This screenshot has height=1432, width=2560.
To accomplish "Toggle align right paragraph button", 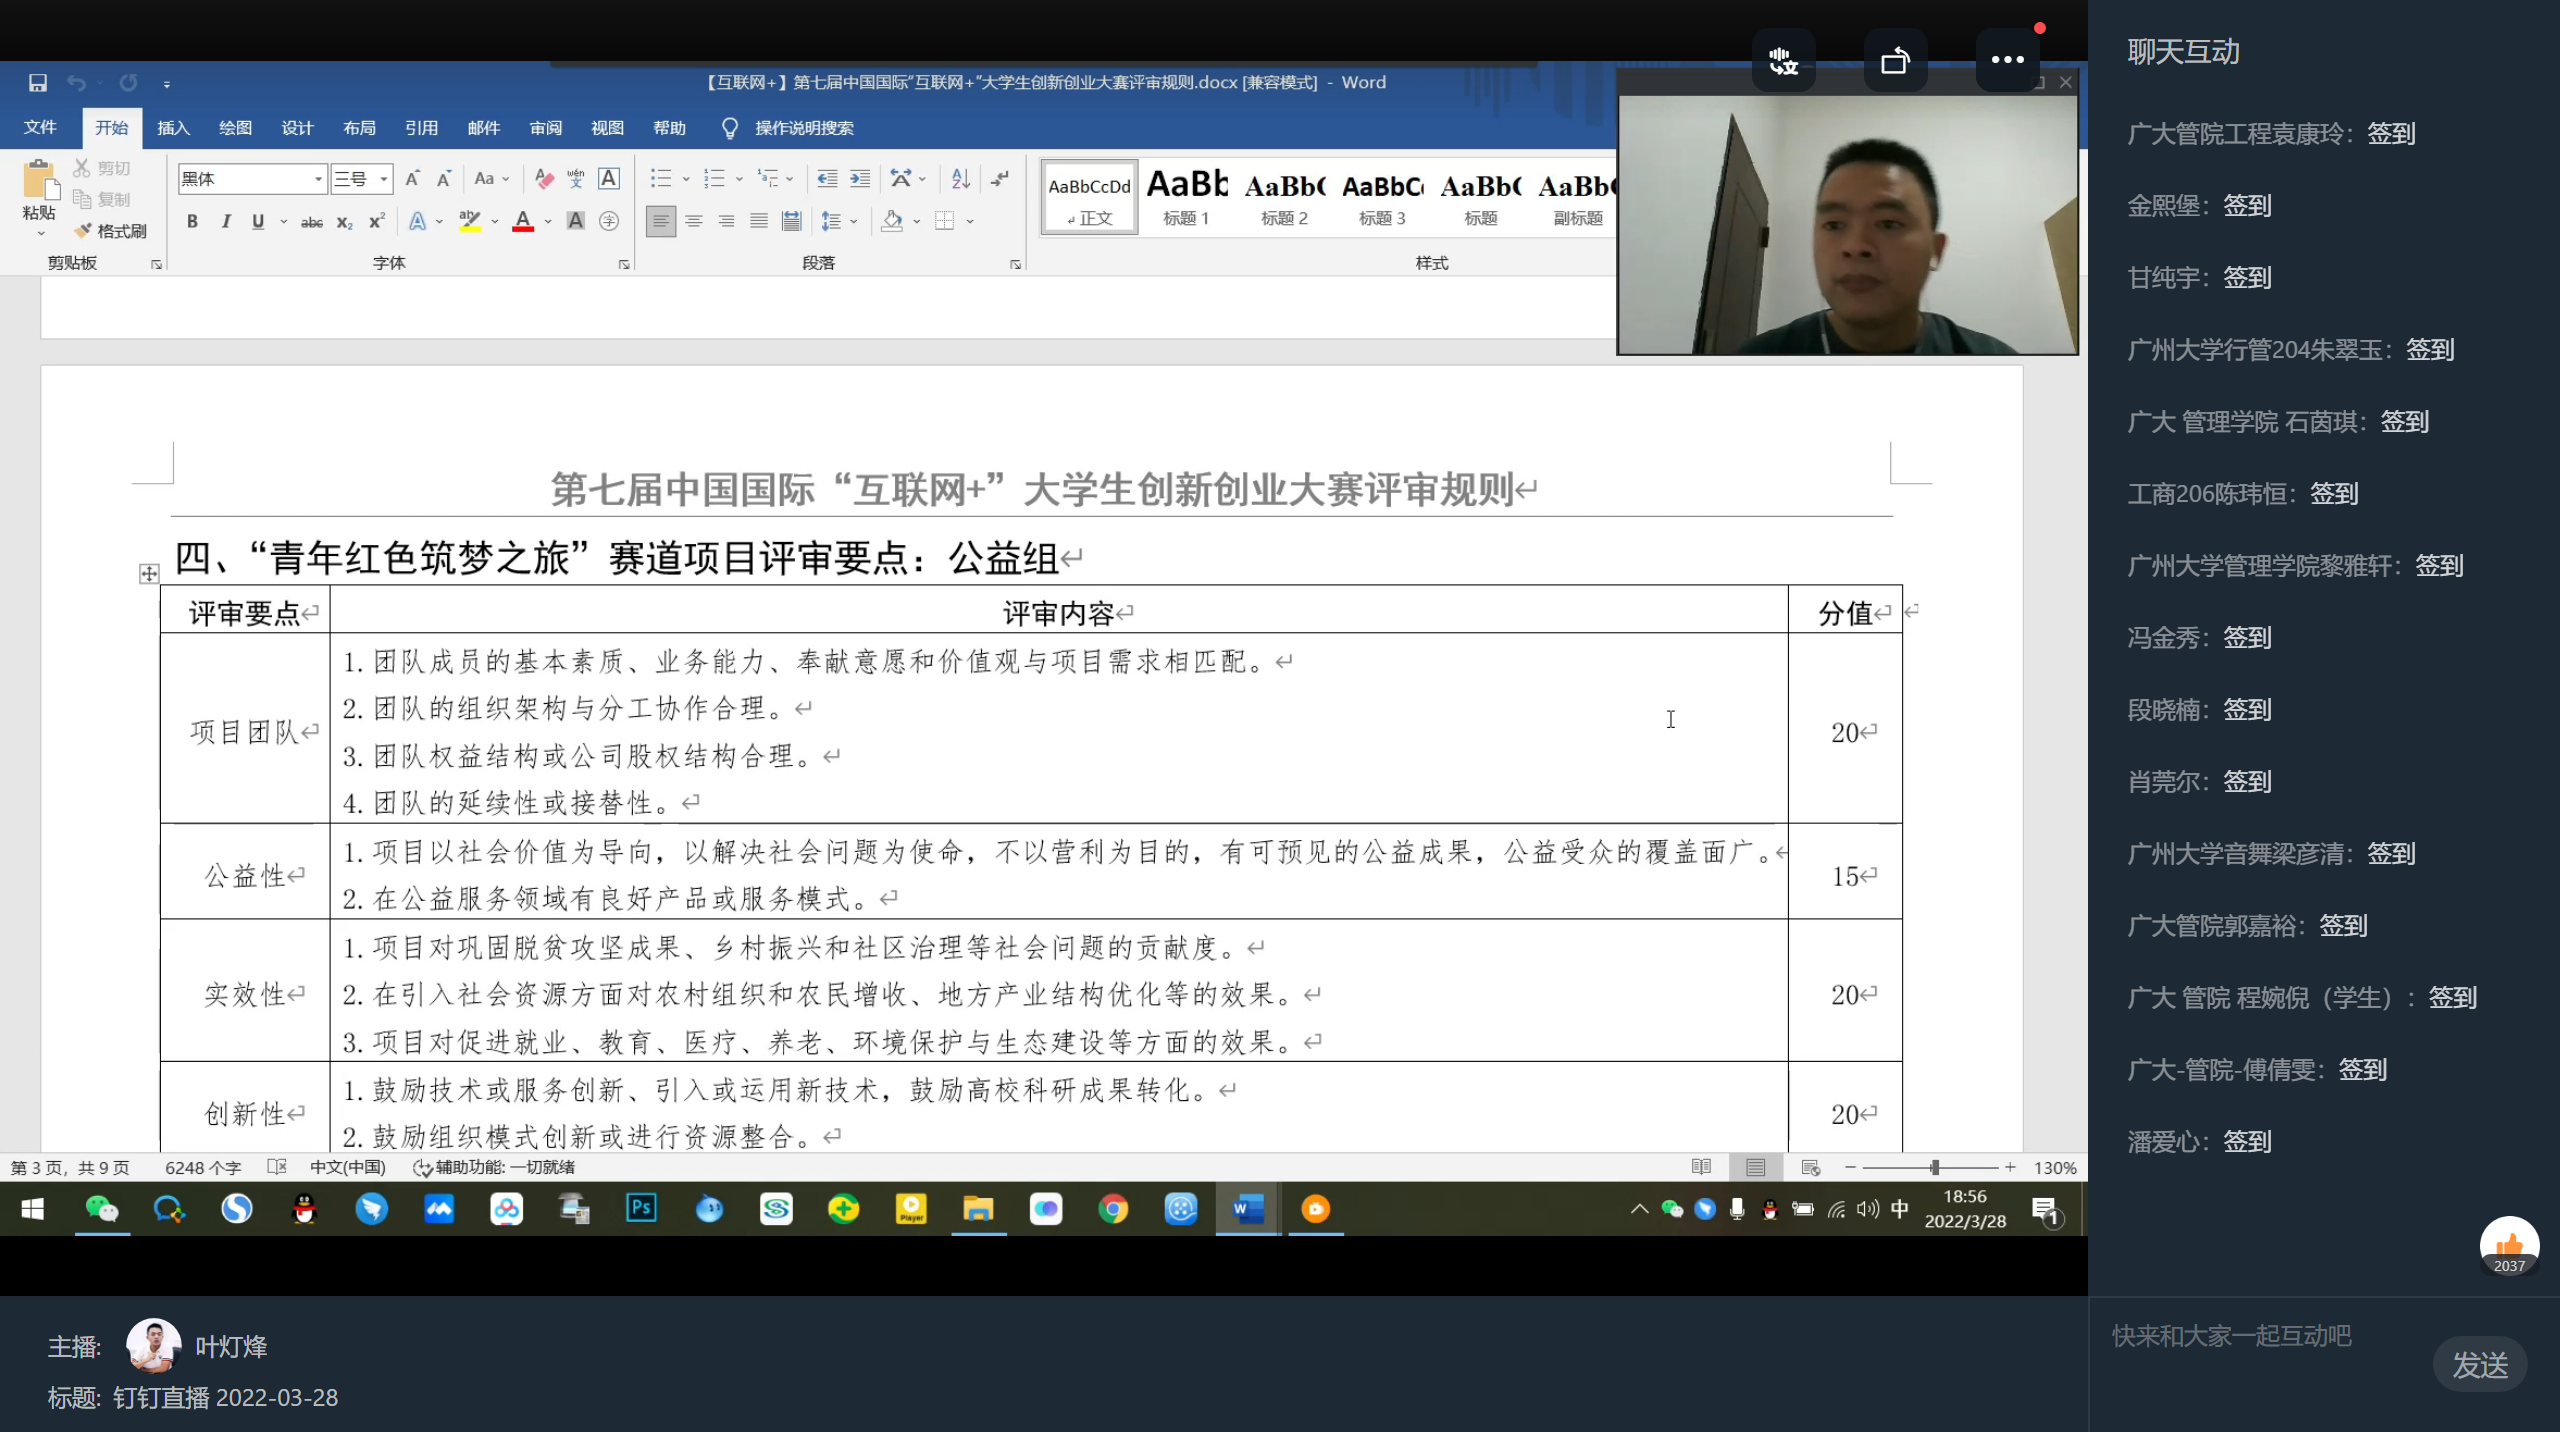I will [x=726, y=221].
